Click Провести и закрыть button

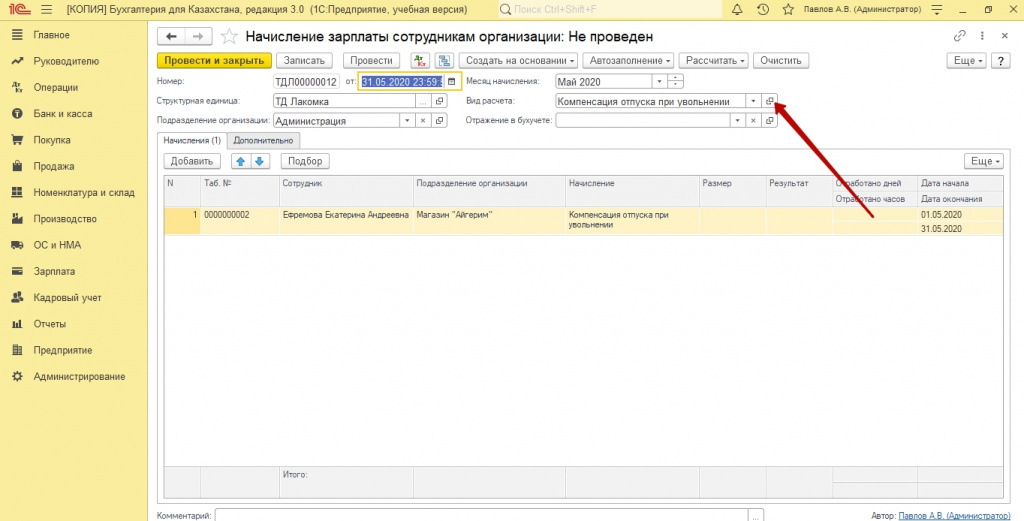214,61
